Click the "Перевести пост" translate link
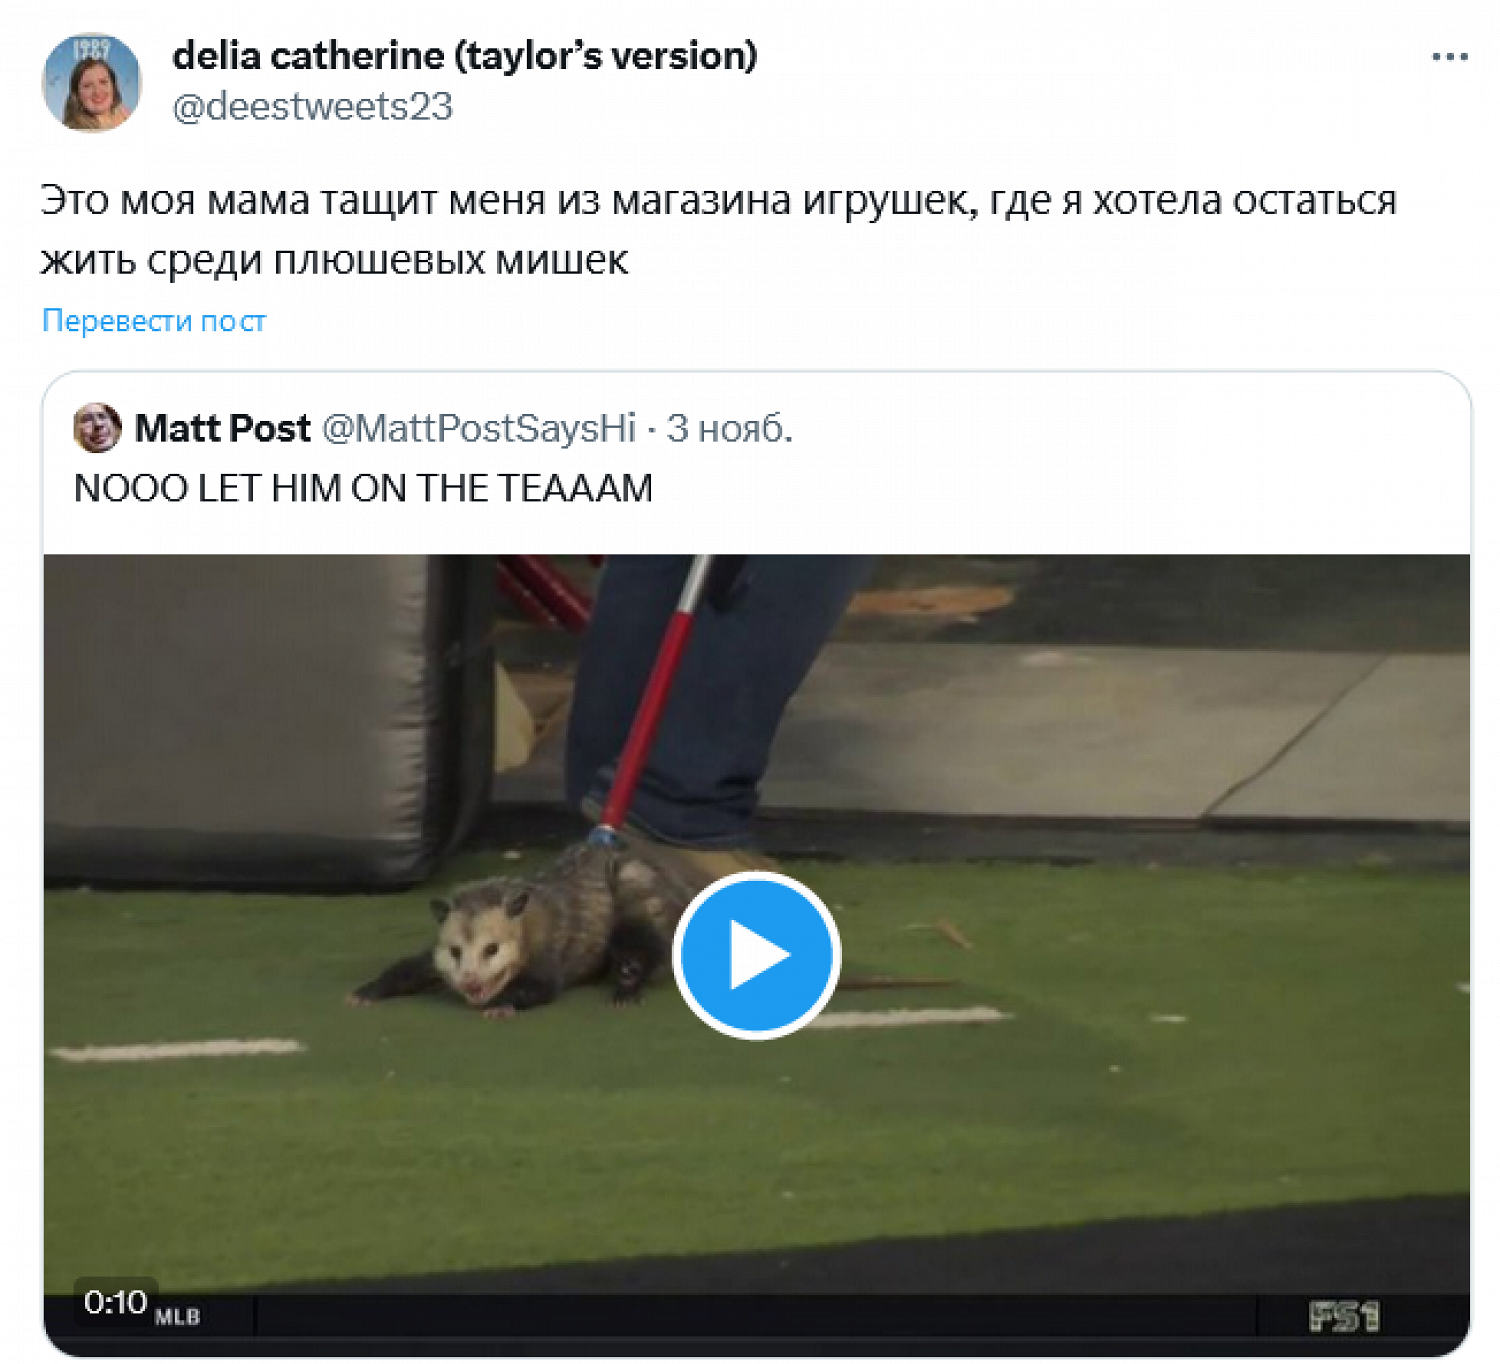The height and width of the screenshot is (1364, 1500). point(154,321)
